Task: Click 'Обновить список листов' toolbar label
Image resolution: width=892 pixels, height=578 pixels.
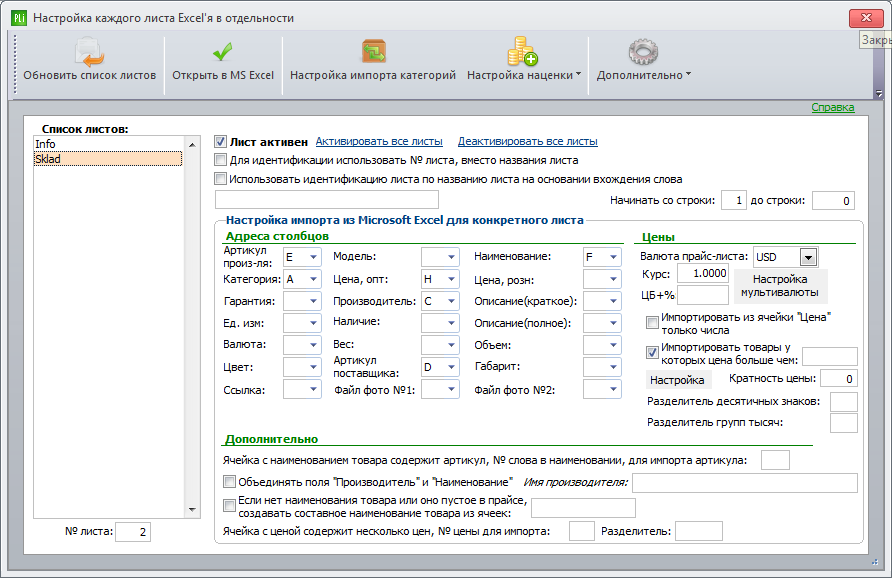Action: [x=89, y=75]
